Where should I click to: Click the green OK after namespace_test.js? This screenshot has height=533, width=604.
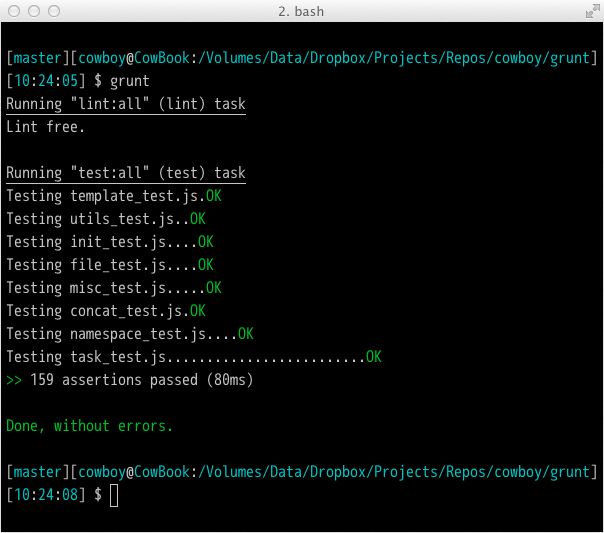[246, 334]
